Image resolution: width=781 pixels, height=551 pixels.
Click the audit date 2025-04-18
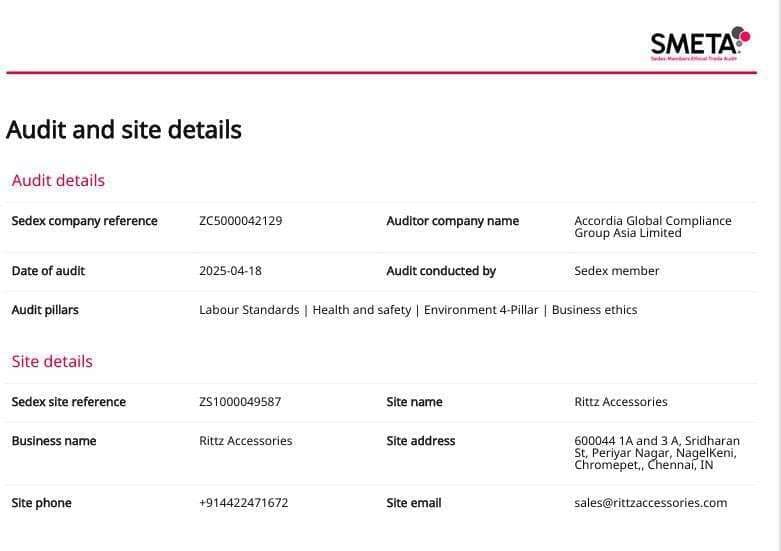click(x=230, y=271)
